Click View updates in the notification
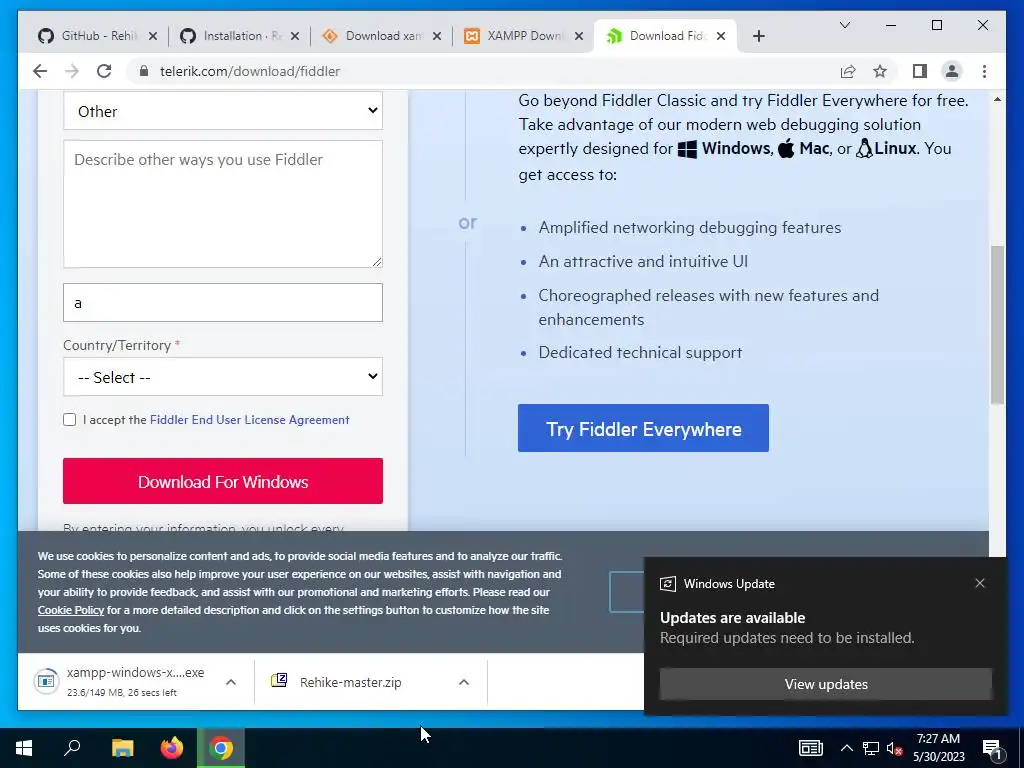 click(826, 684)
